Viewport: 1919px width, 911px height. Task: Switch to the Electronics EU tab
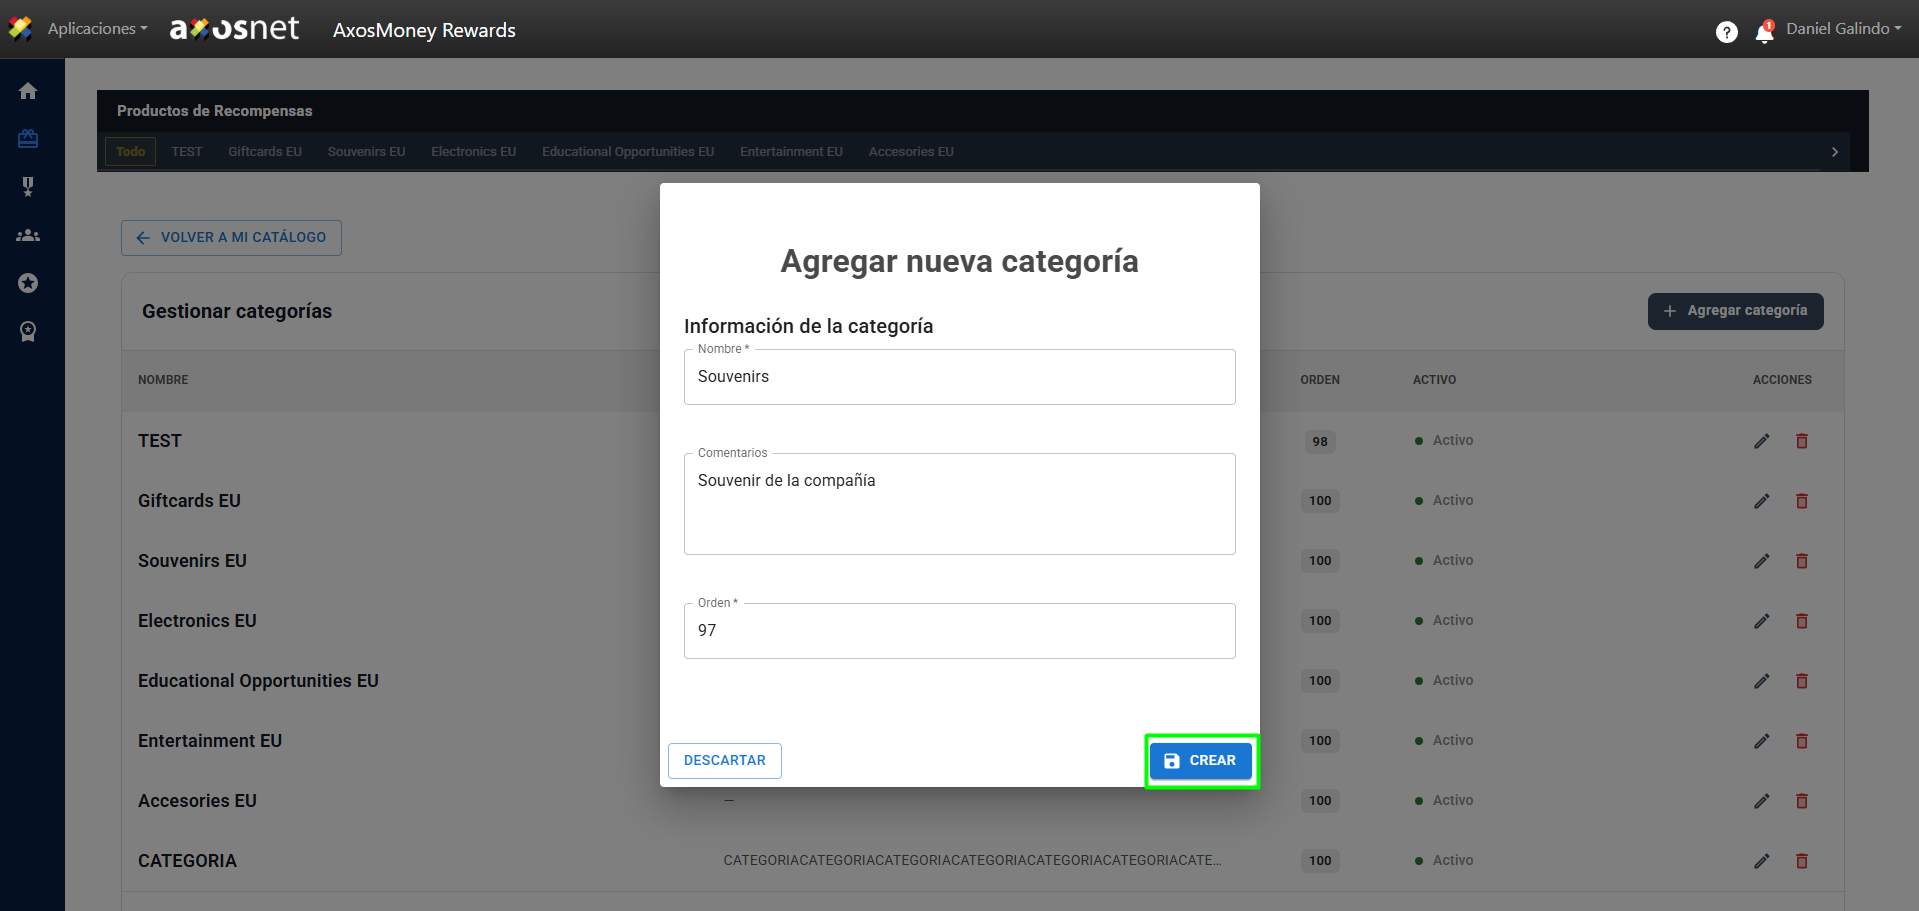coord(473,152)
